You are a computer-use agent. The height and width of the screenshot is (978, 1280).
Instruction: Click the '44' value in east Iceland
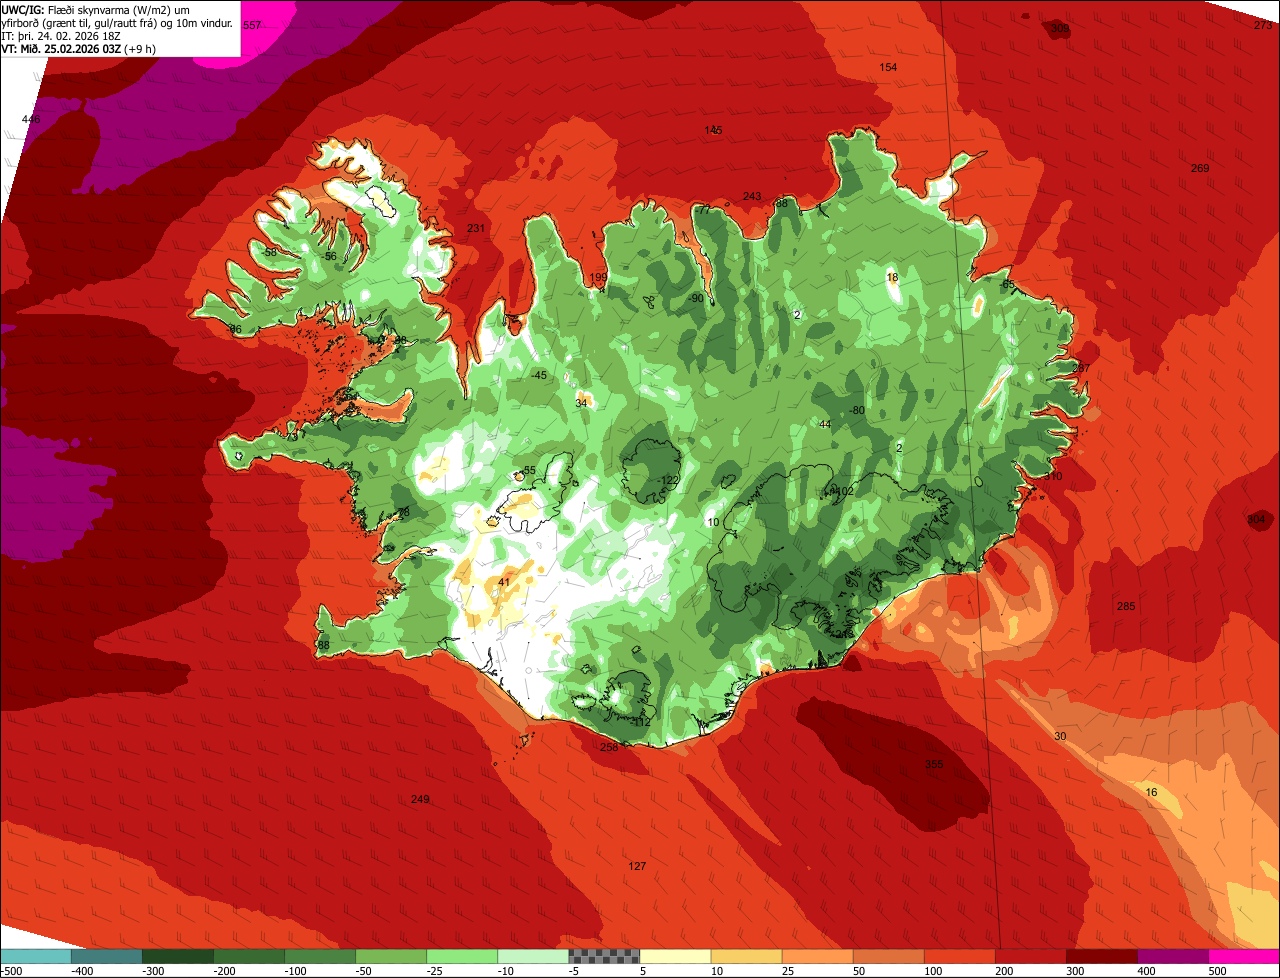[x=825, y=424]
